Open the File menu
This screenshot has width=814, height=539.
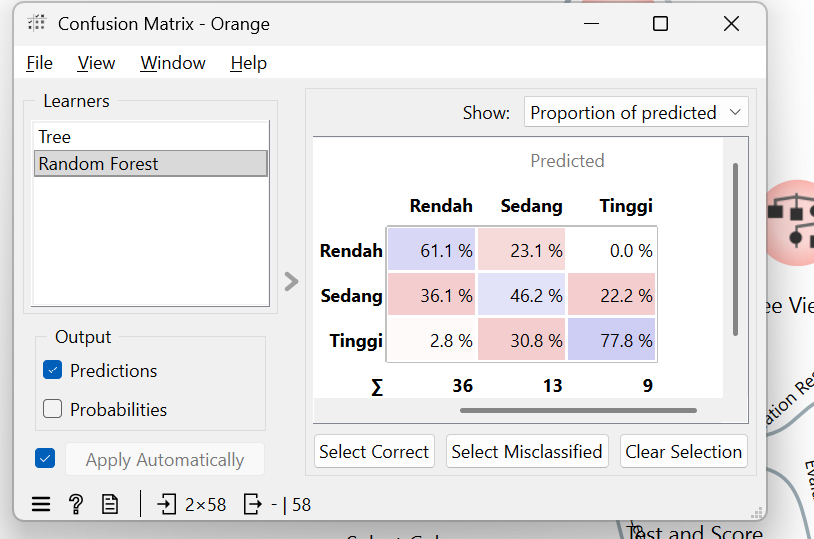pyautogui.click(x=39, y=63)
